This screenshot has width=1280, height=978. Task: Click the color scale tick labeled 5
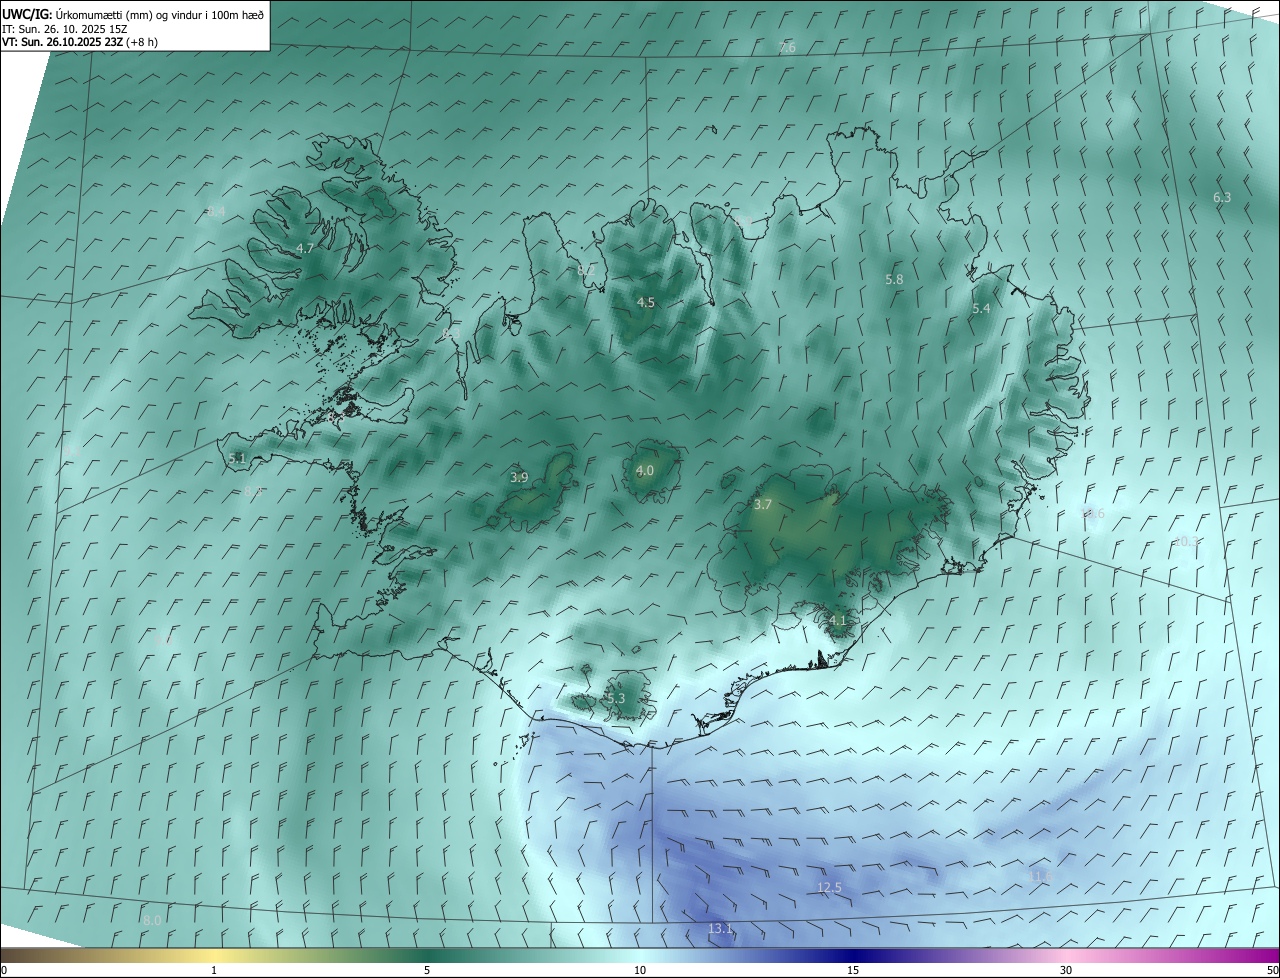[x=427, y=970]
